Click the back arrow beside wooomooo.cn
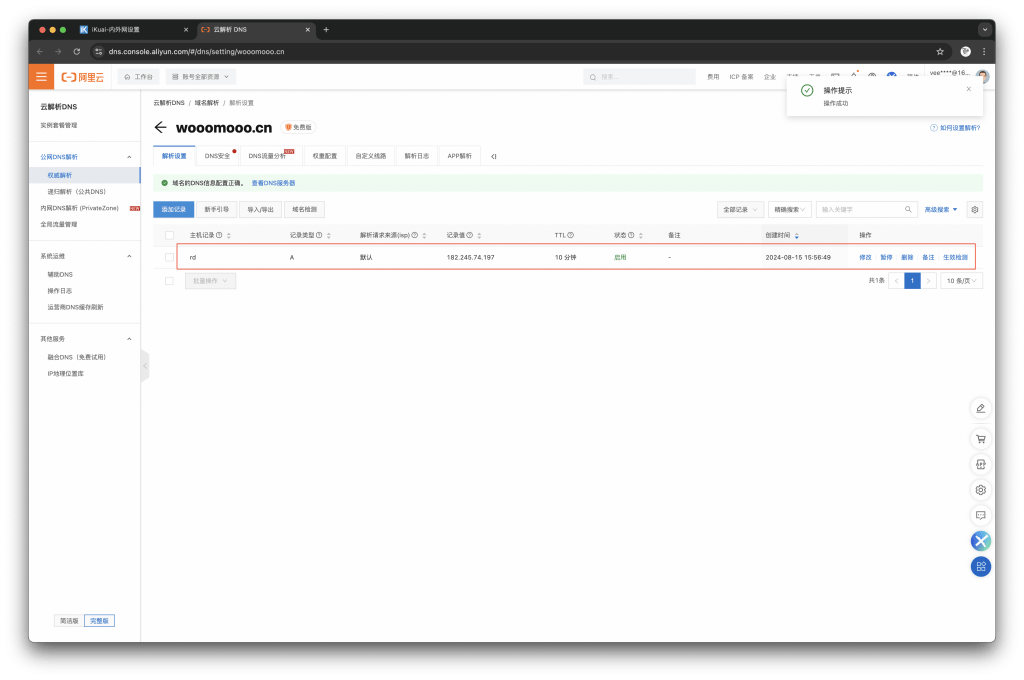1024x680 pixels. pos(160,128)
